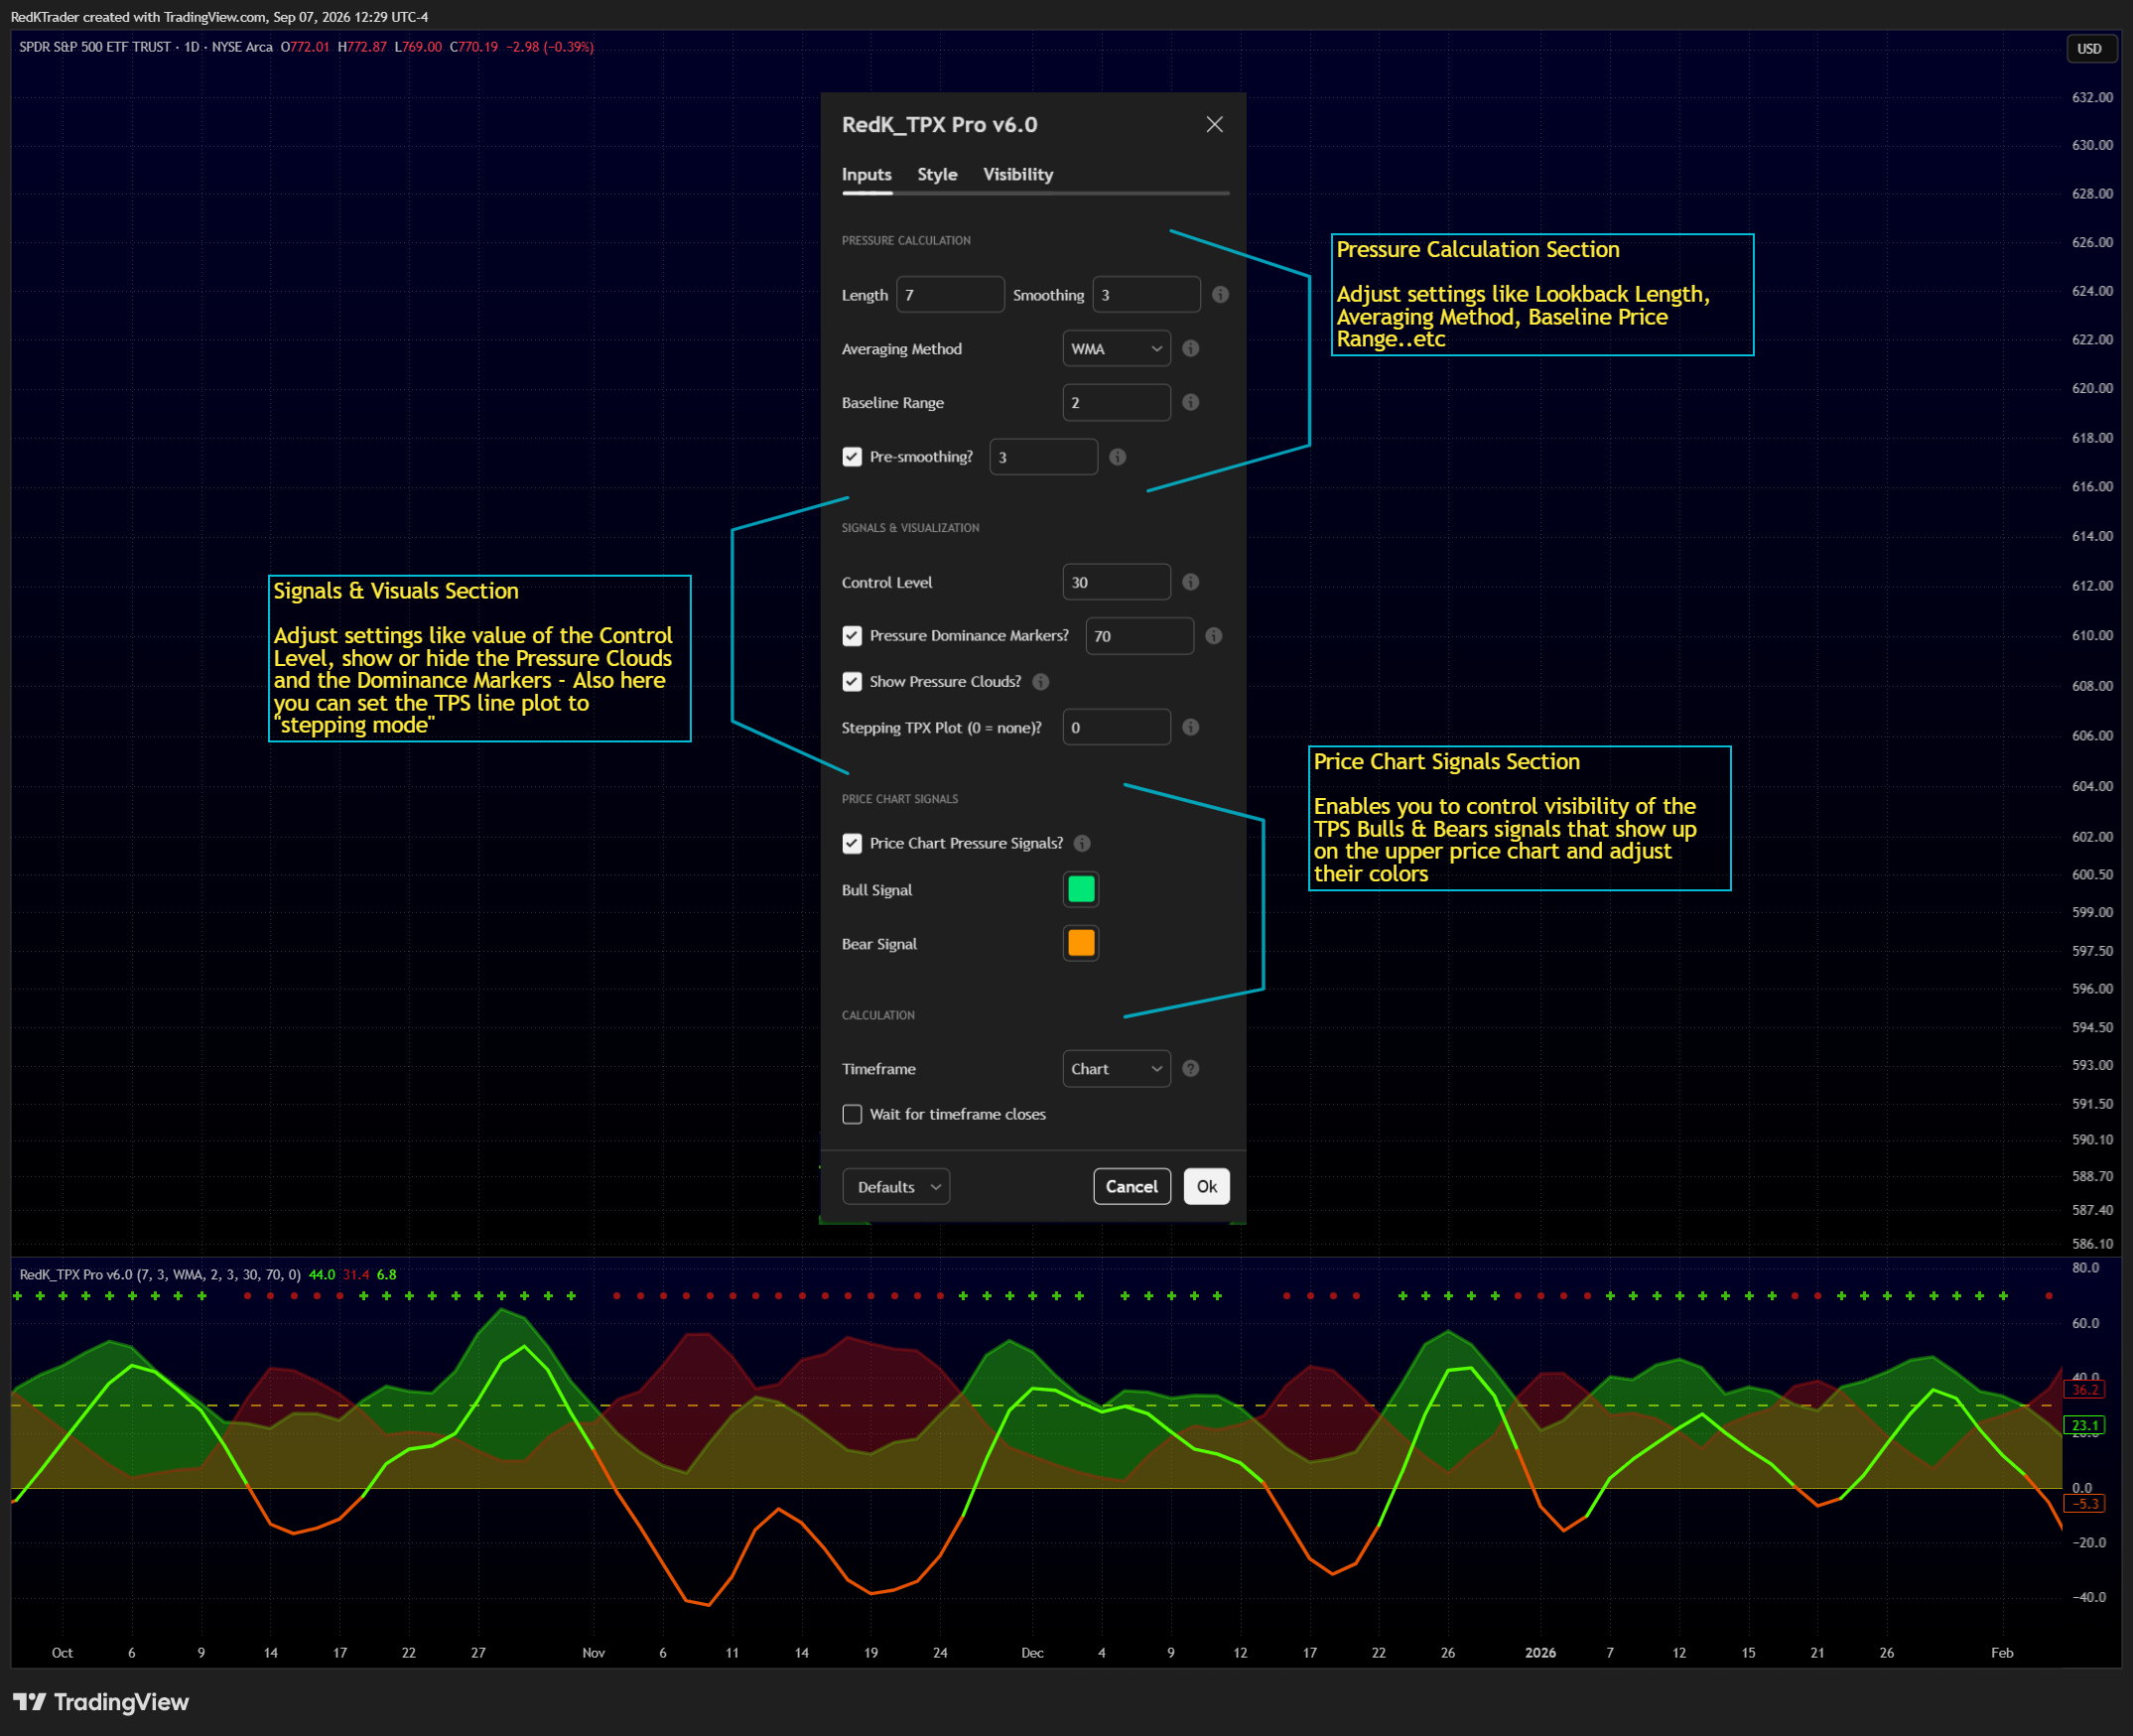Open the Timeframe Chart dropdown
2133x1736 pixels.
(x=1116, y=1069)
